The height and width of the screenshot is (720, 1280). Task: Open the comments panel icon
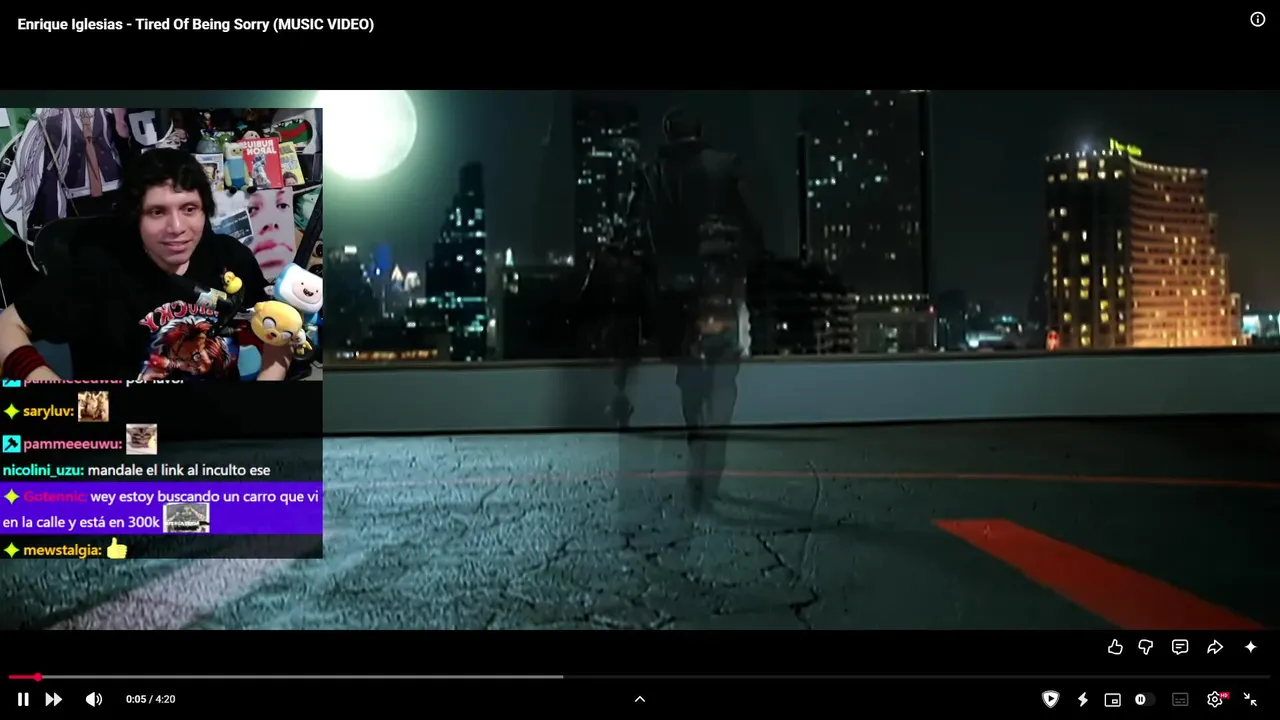(x=1180, y=647)
